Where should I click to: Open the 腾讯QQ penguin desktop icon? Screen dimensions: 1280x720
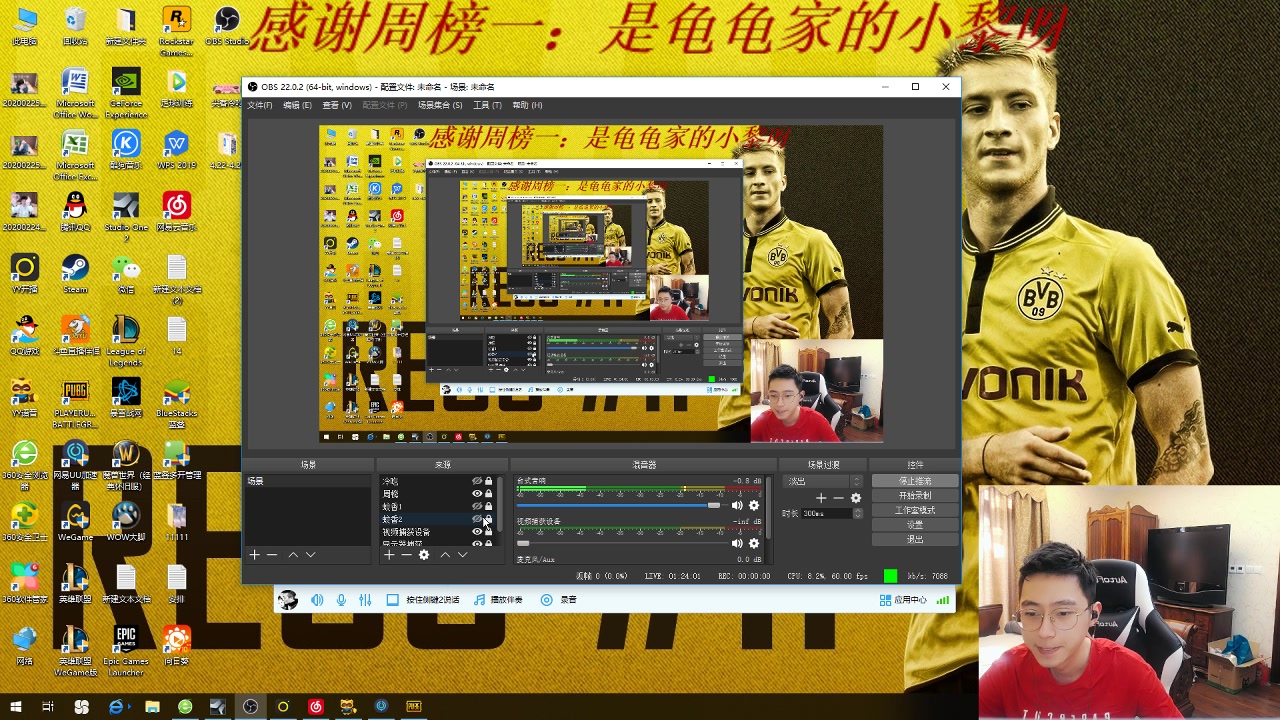pos(75,212)
